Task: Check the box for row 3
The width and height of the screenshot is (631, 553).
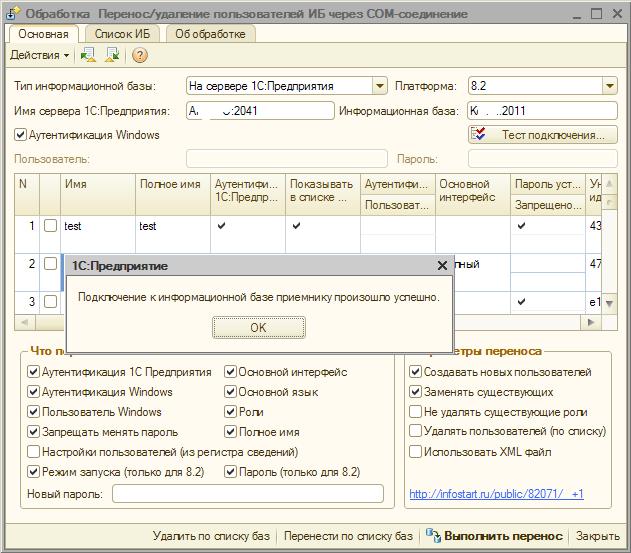Action: point(50,301)
